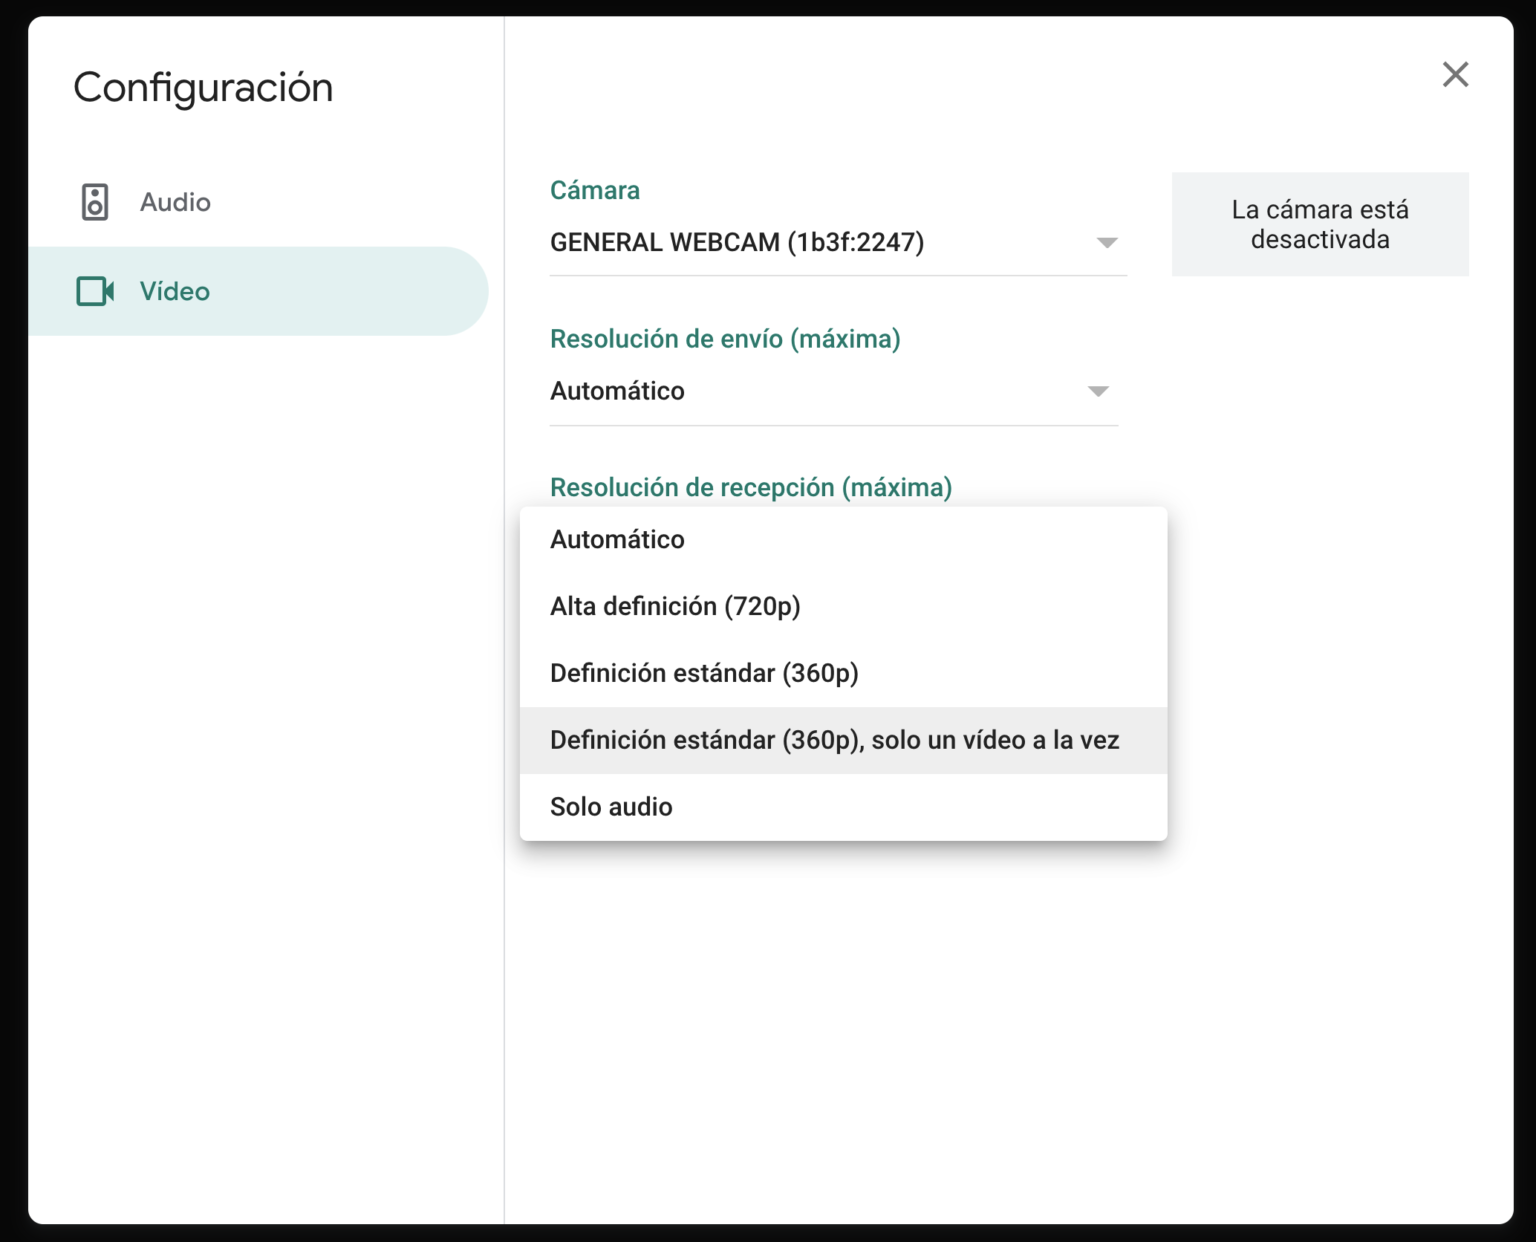
Task: Click the Cámara label
Action: click(x=595, y=190)
